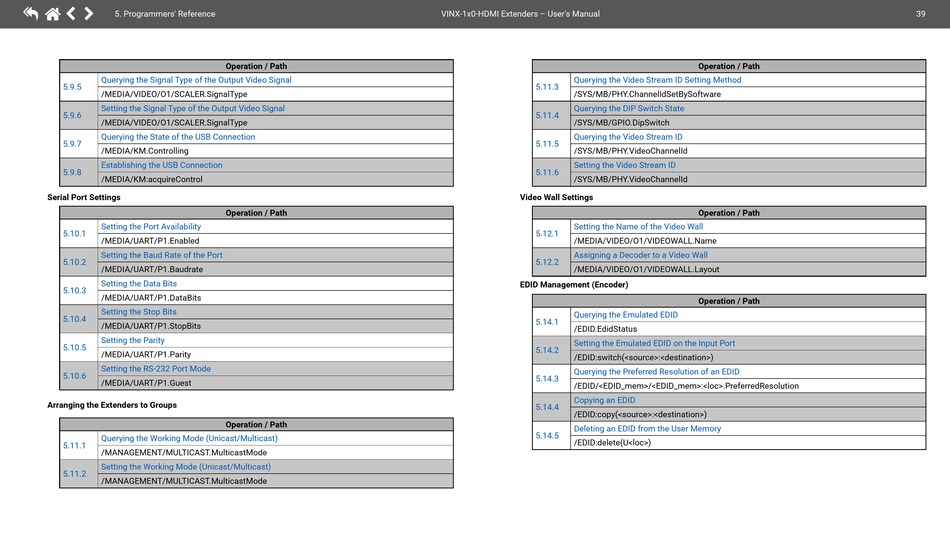The width and height of the screenshot is (950, 533).
Task: Click section number 5.10.6
Action: coord(75,376)
